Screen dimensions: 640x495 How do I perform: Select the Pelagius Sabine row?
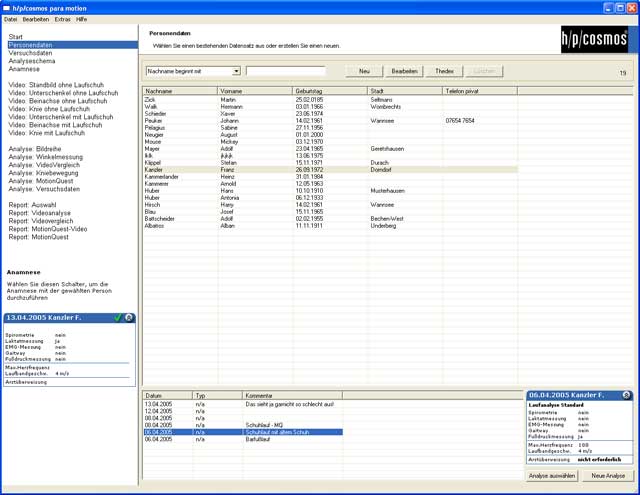click(x=330, y=128)
